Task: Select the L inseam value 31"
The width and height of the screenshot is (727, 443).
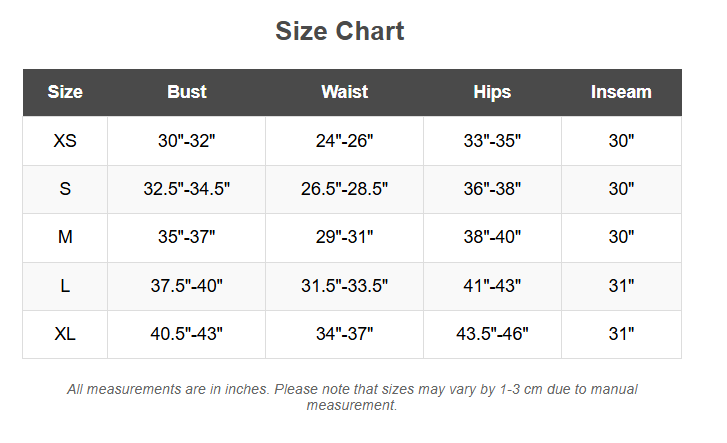Action: 621,286
